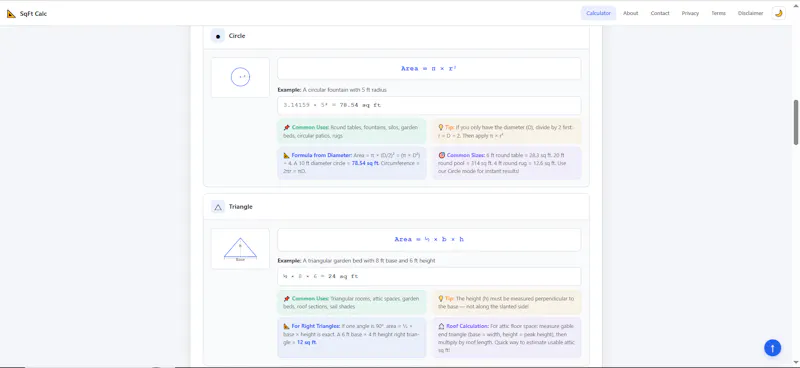Click the ruler icon by Formula from Diameter
The width and height of the screenshot is (800, 368).
coord(287,155)
